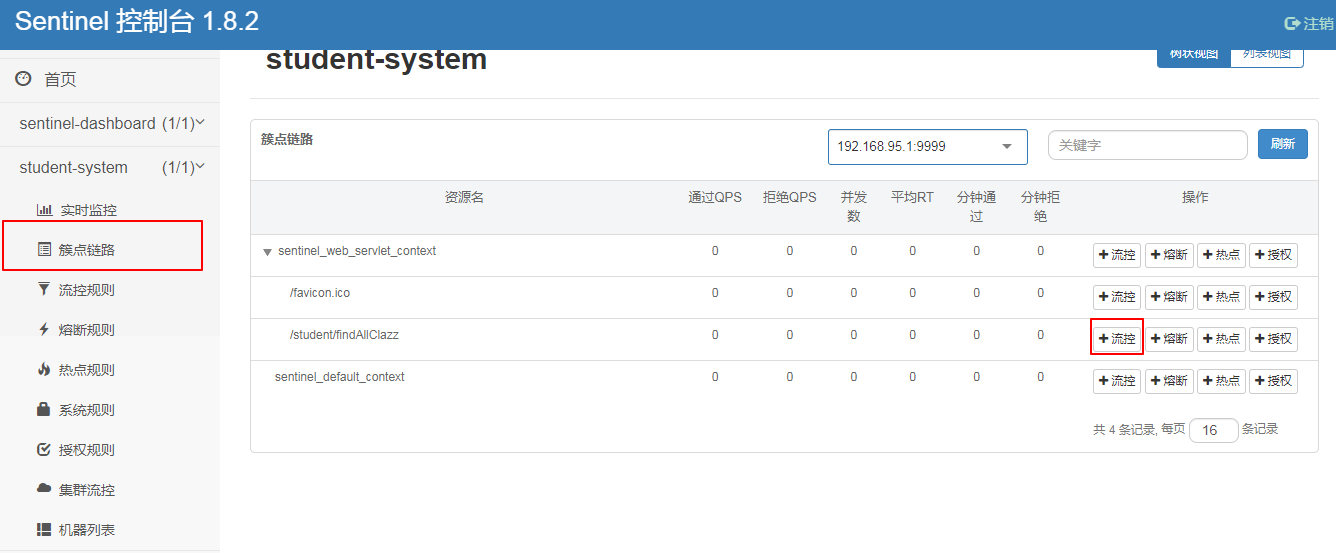Click the 熔断规则 lightning bolt icon

tap(44, 329)
